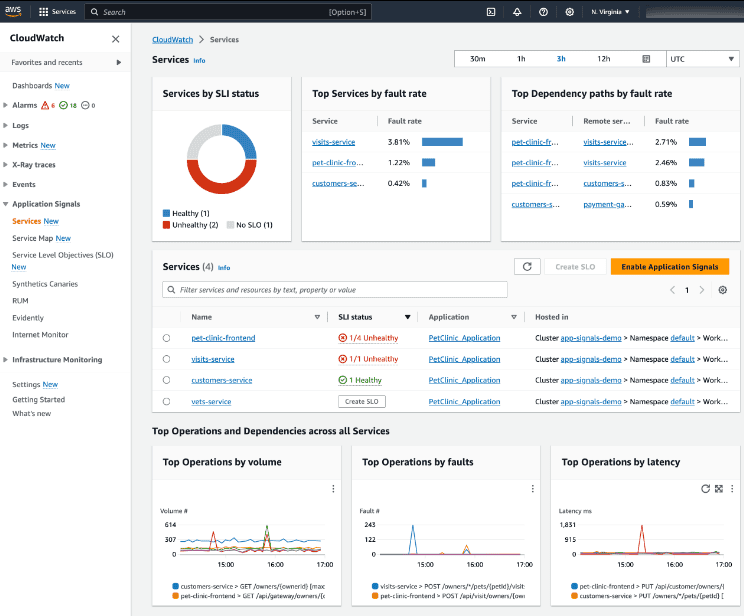Open the console settings gear in top bar
744x616 pixels.
click(569, 12)
